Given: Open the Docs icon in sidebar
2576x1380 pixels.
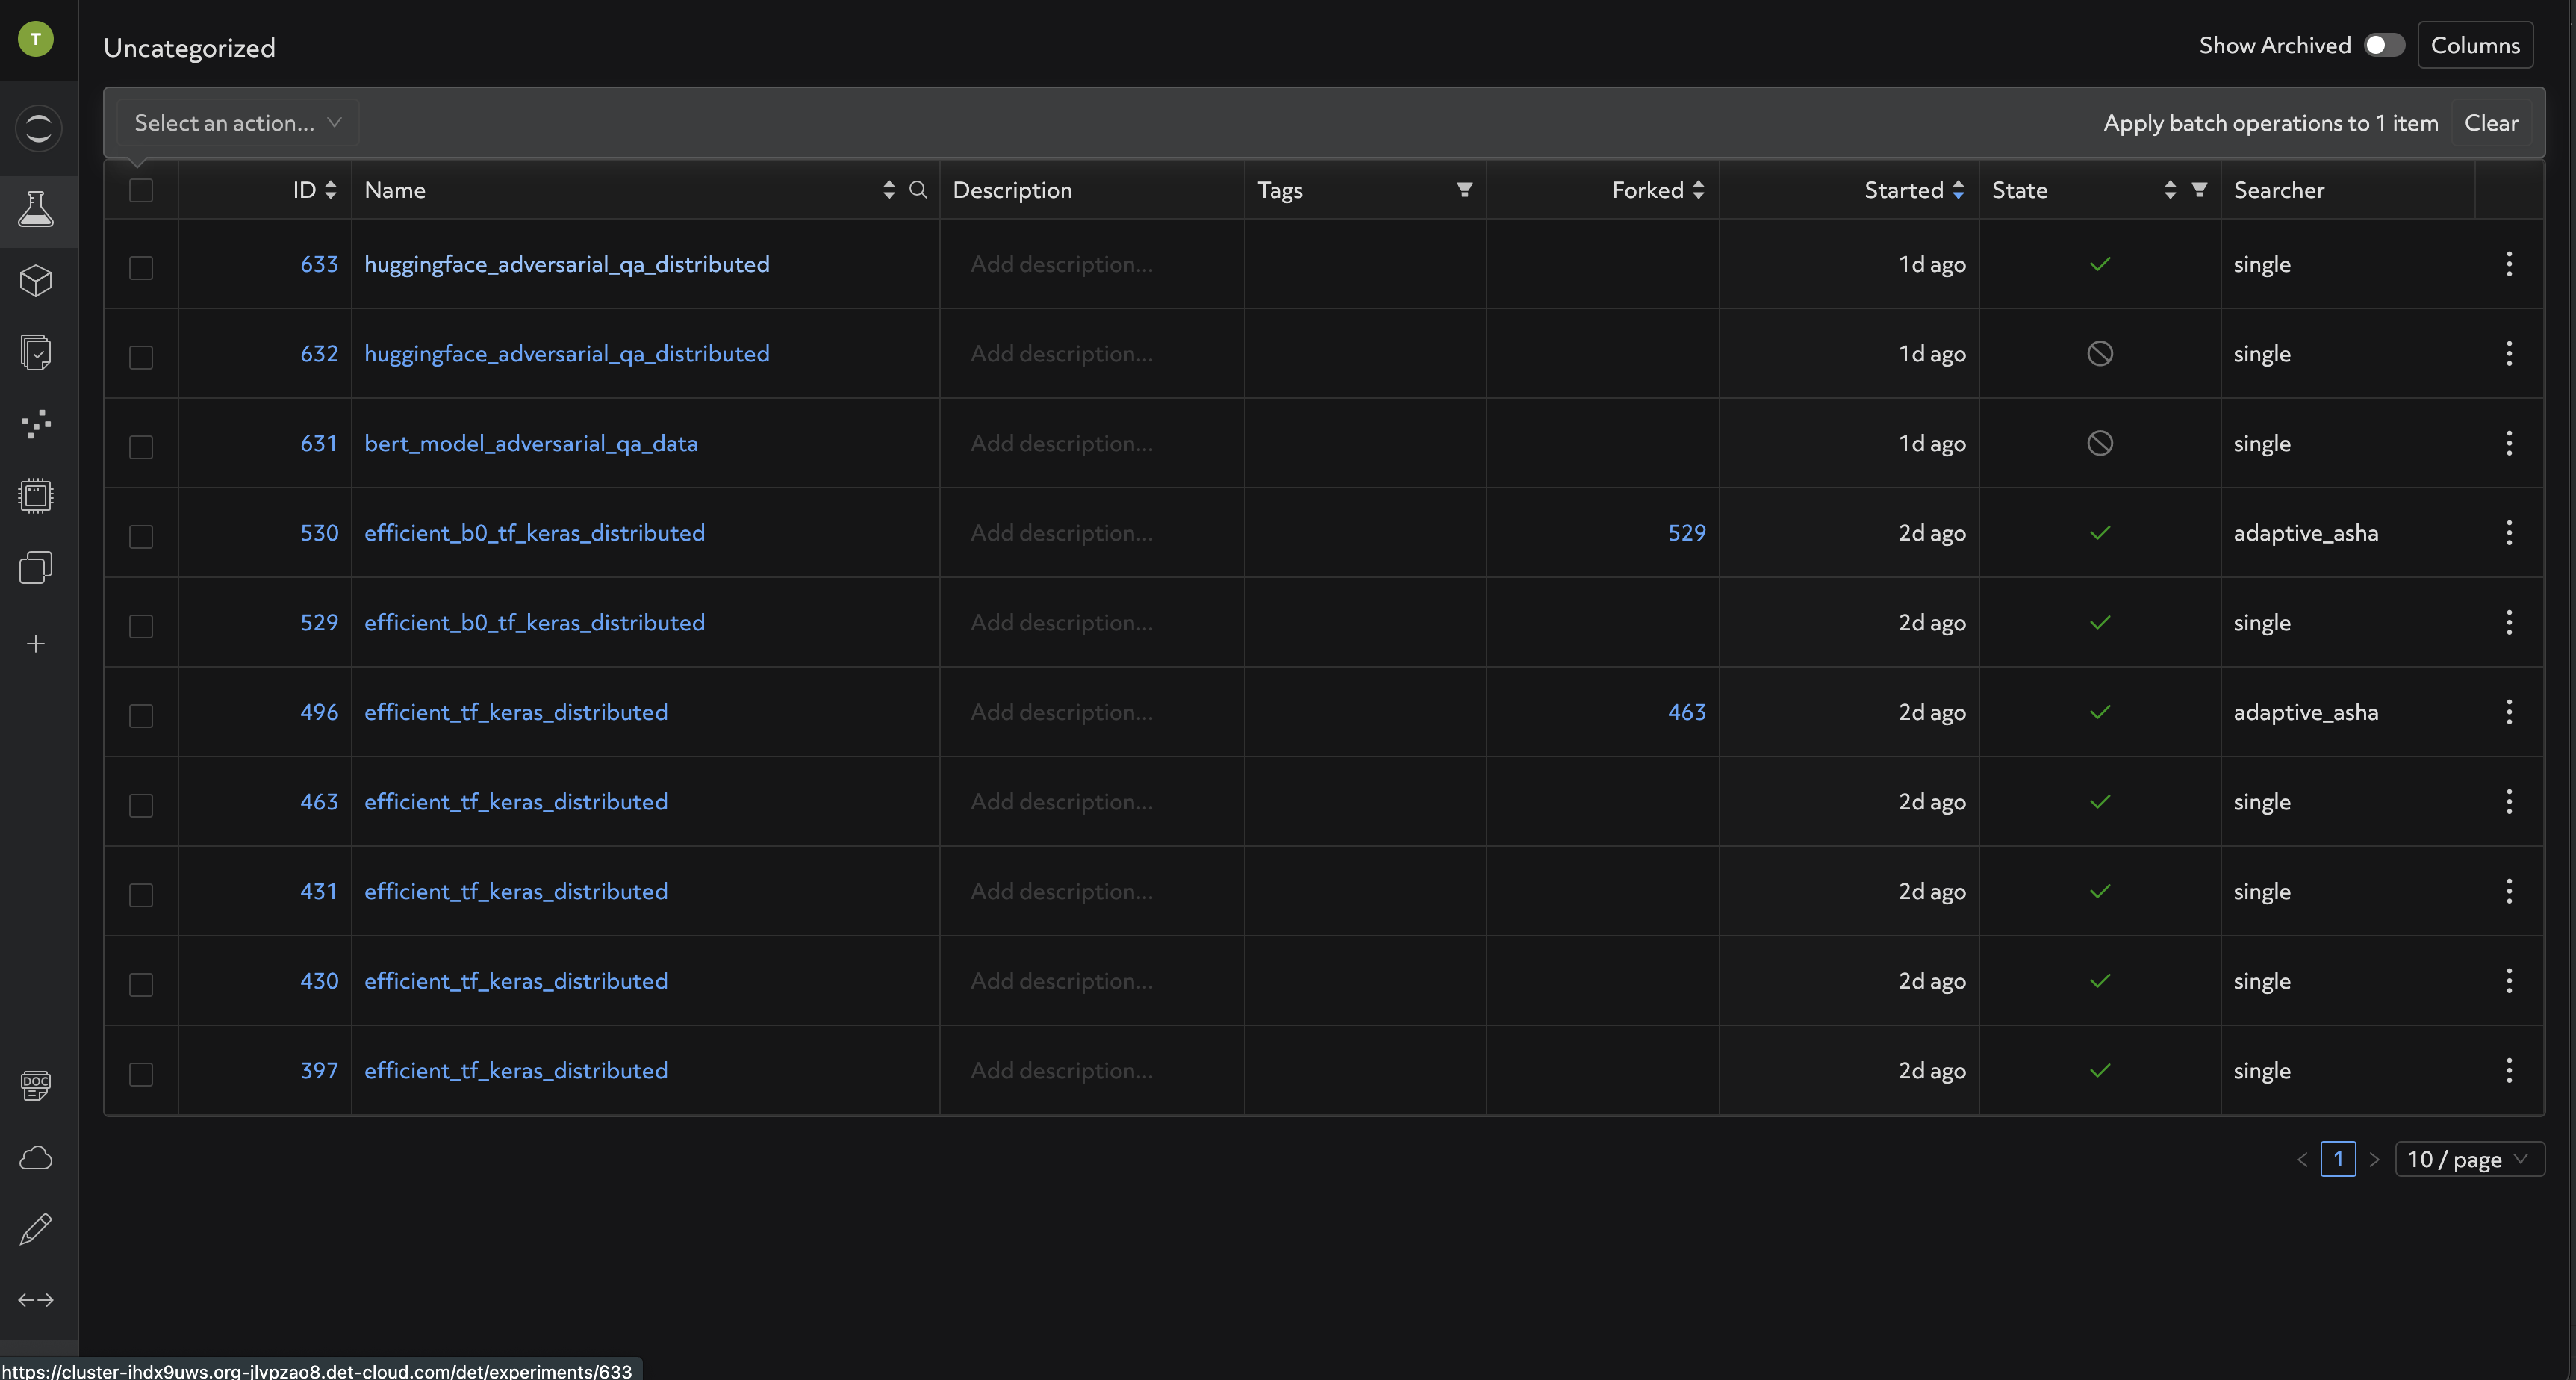Looking at the screenshot, I should pyautogui.click(x=36, y=1085).
